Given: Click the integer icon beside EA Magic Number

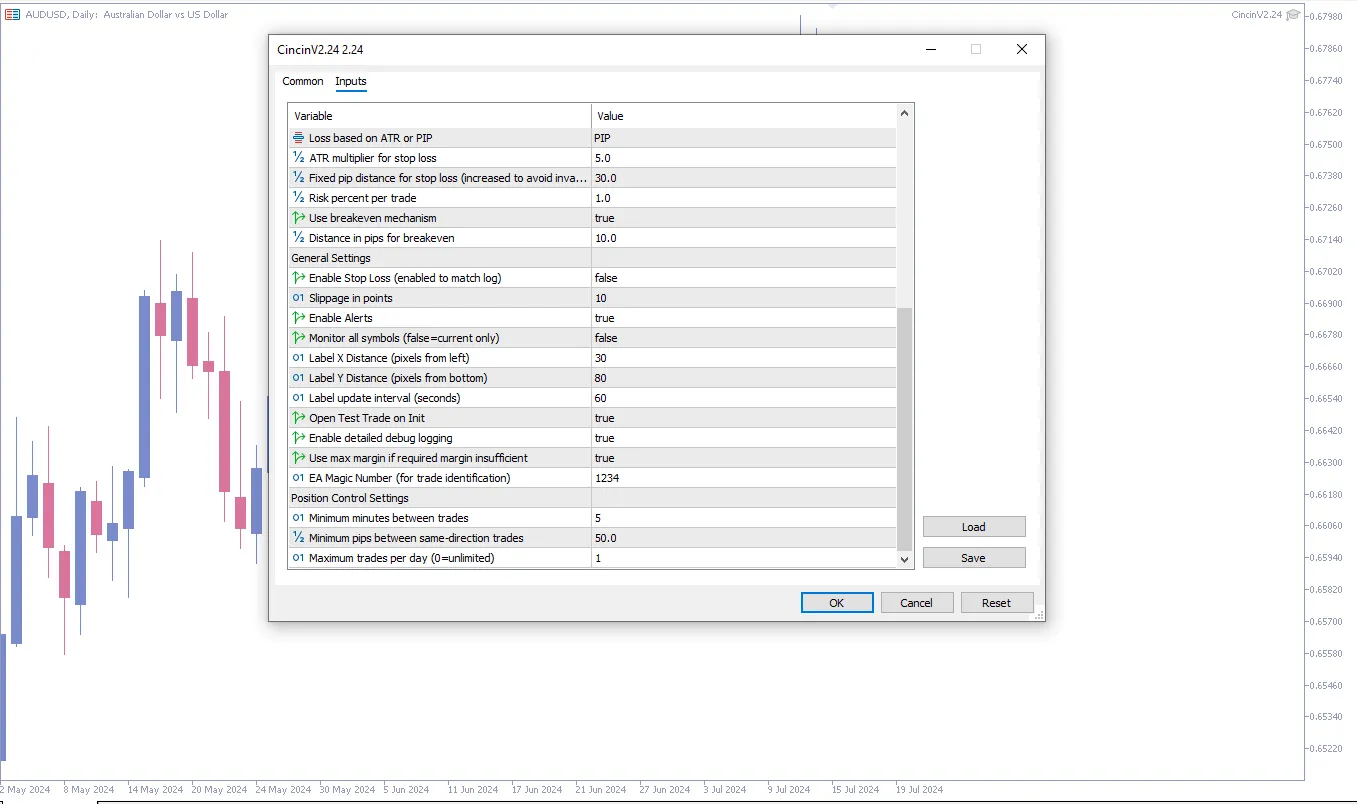Looking at the screenshot, I should coord(298,478).
